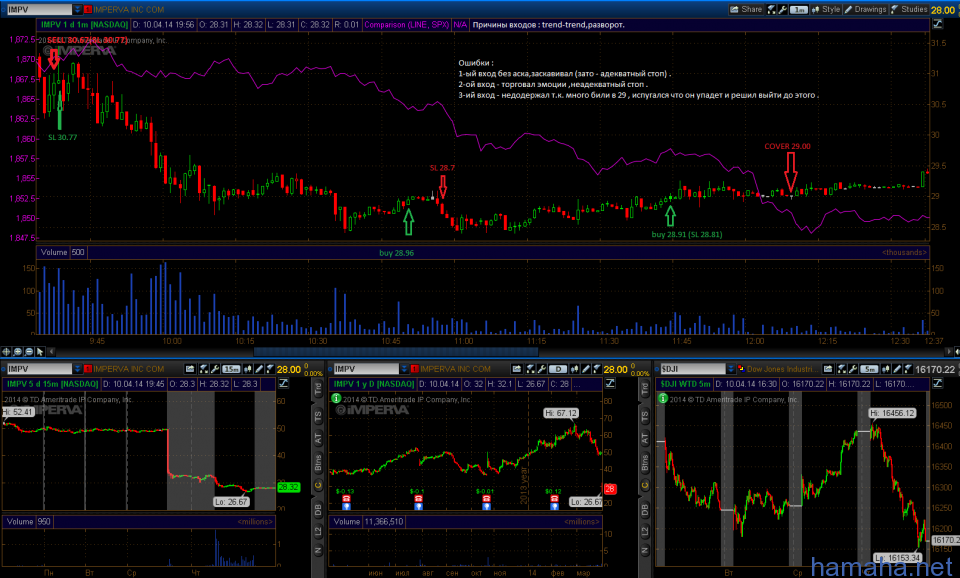
Task: Change the 1m timeframe in top toolbar
Action: 798,8
